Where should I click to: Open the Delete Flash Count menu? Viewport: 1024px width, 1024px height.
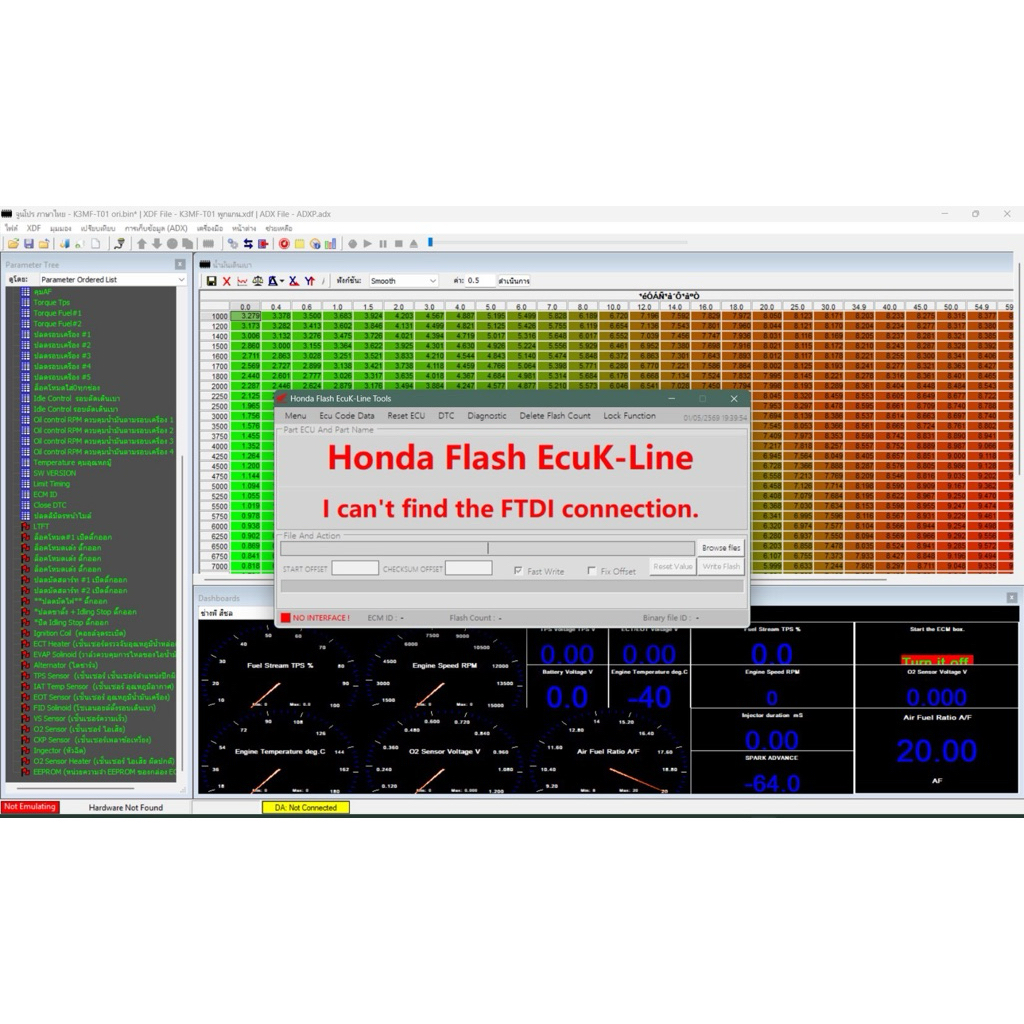tap(555, 415)
